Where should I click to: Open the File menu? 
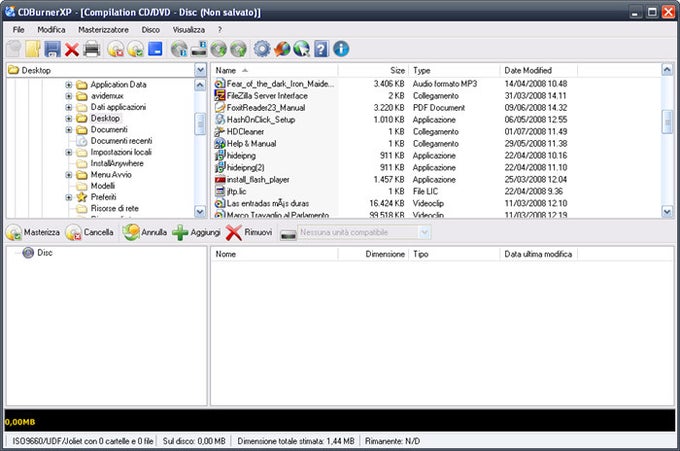tap(18, 29)
